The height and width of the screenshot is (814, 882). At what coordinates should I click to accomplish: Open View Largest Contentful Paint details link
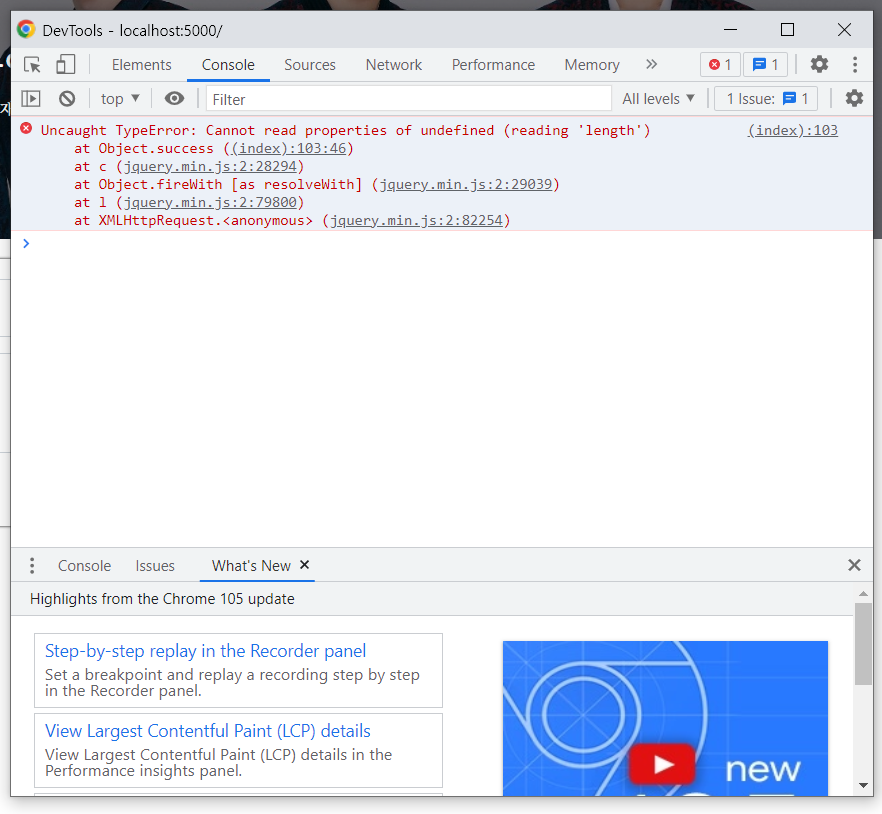(x=208, y=731)
